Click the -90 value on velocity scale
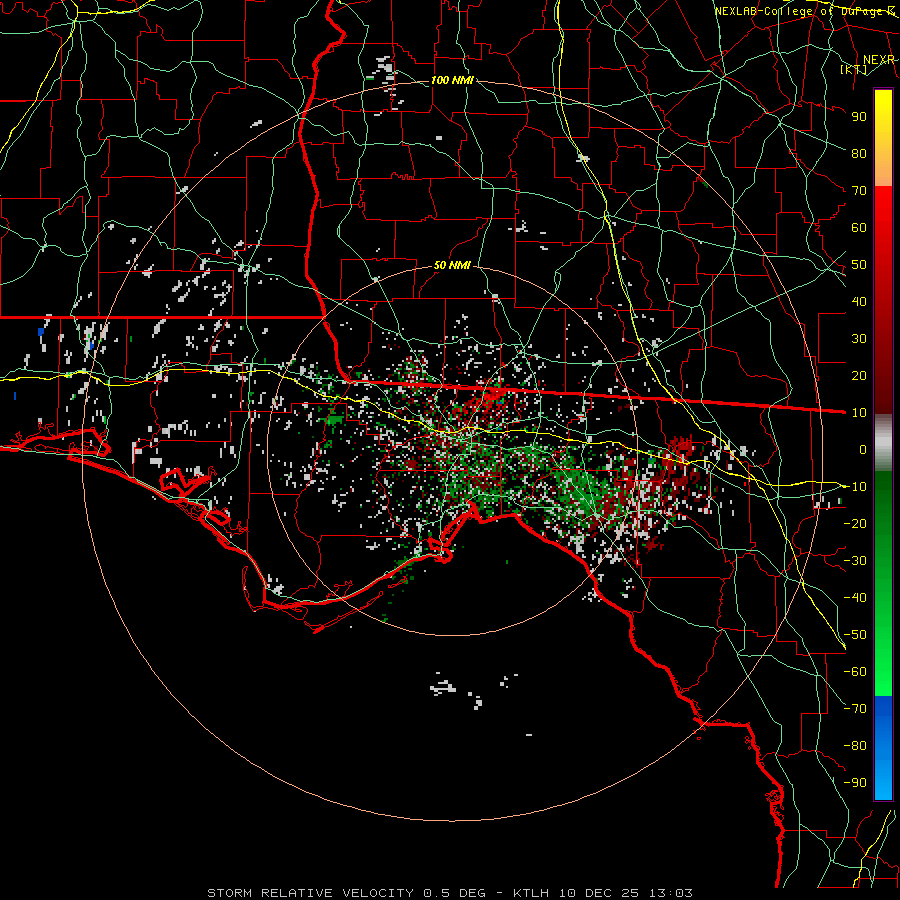 click(855, 783)
